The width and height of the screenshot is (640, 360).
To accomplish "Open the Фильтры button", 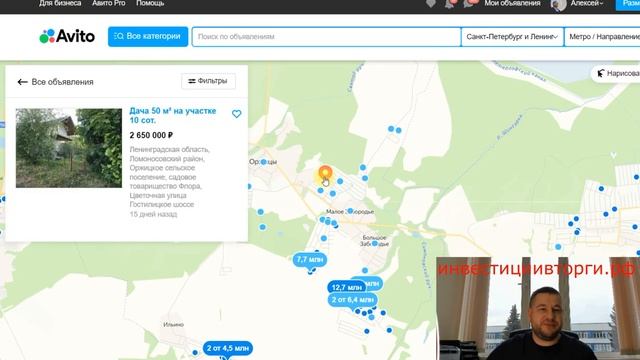I will tap(208, 81).
